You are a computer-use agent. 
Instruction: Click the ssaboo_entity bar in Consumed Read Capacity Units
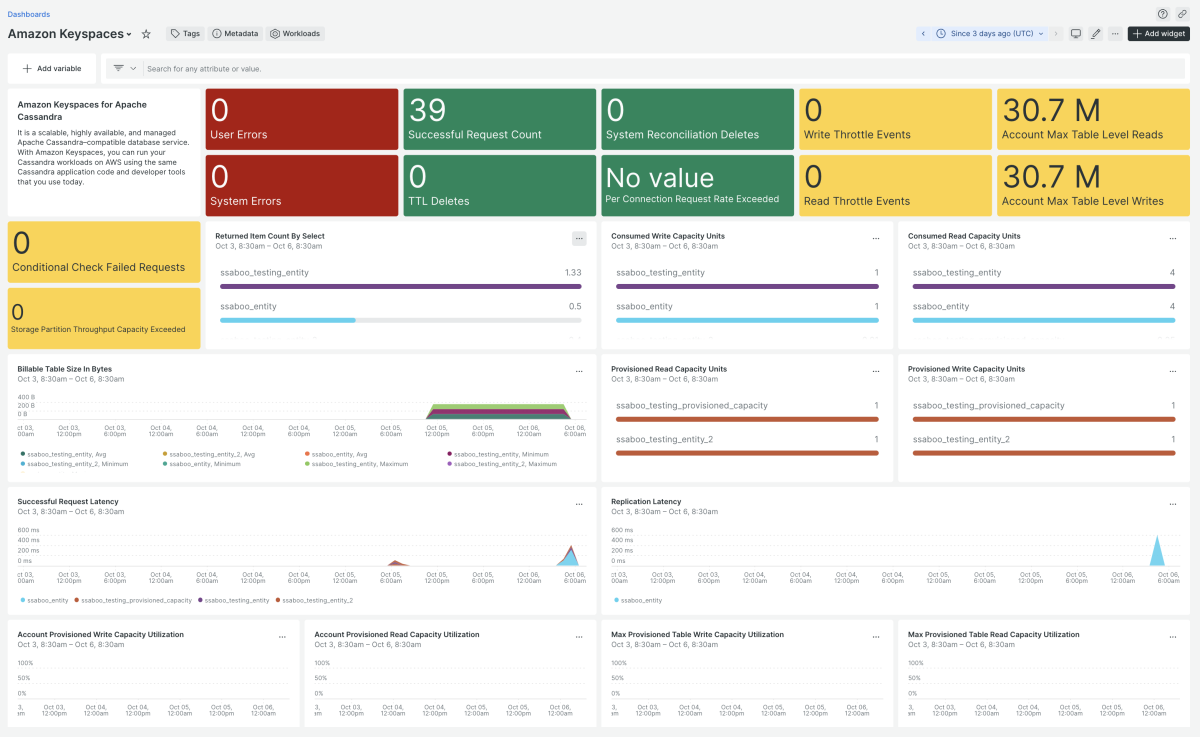(x=1045, y=320)
